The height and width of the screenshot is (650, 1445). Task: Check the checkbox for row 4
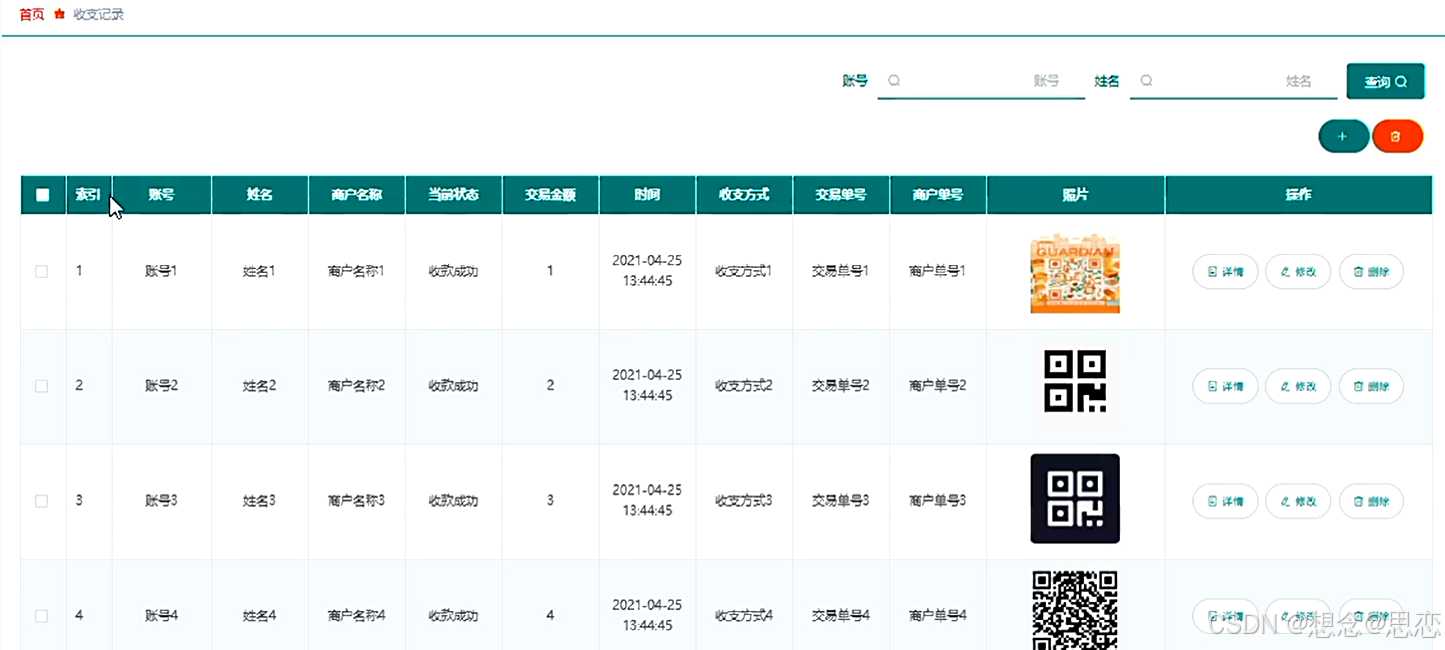(x=42, y=616)
